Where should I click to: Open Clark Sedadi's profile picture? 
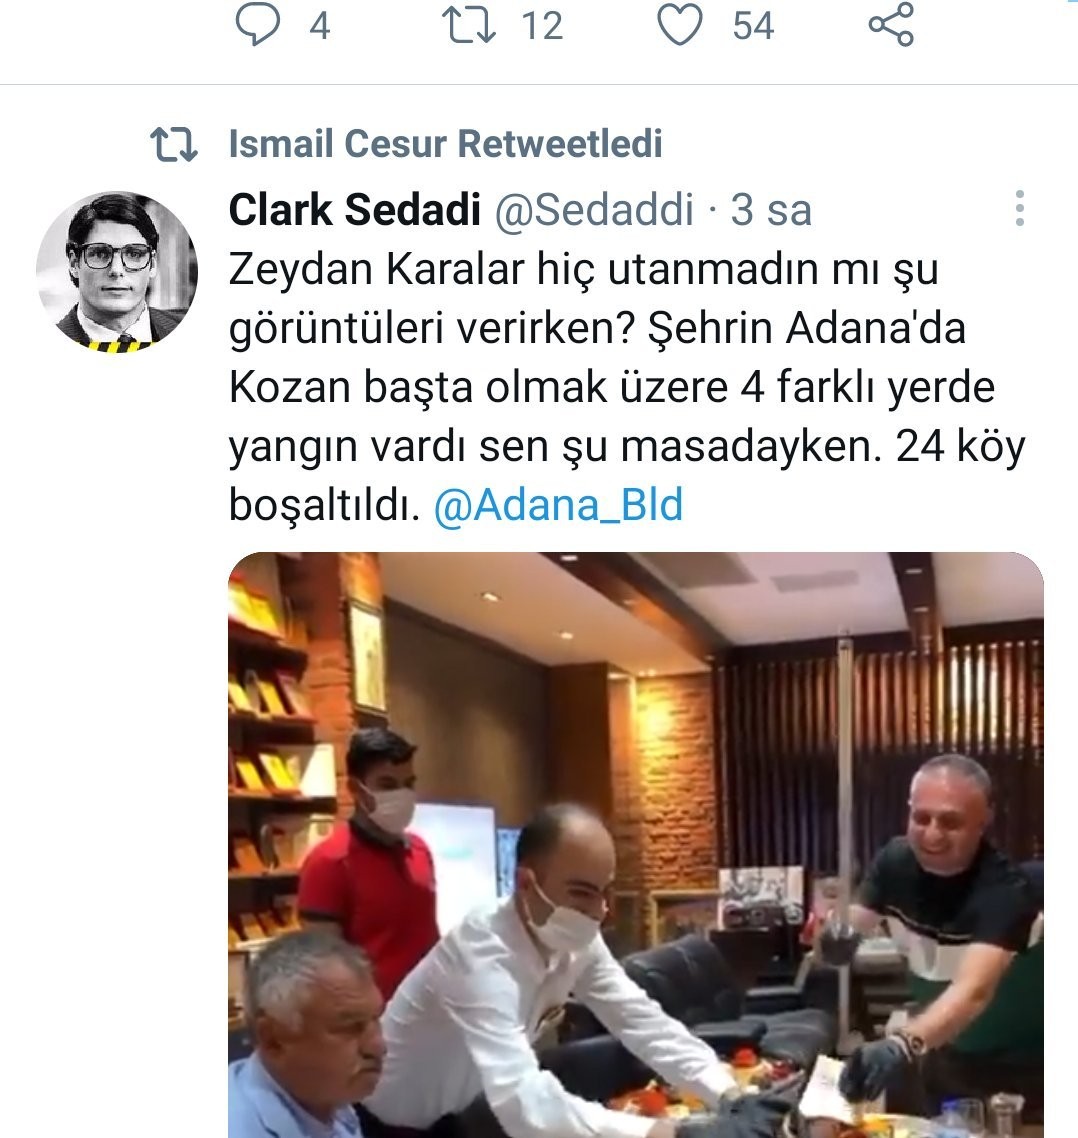(x=116, y=271)
